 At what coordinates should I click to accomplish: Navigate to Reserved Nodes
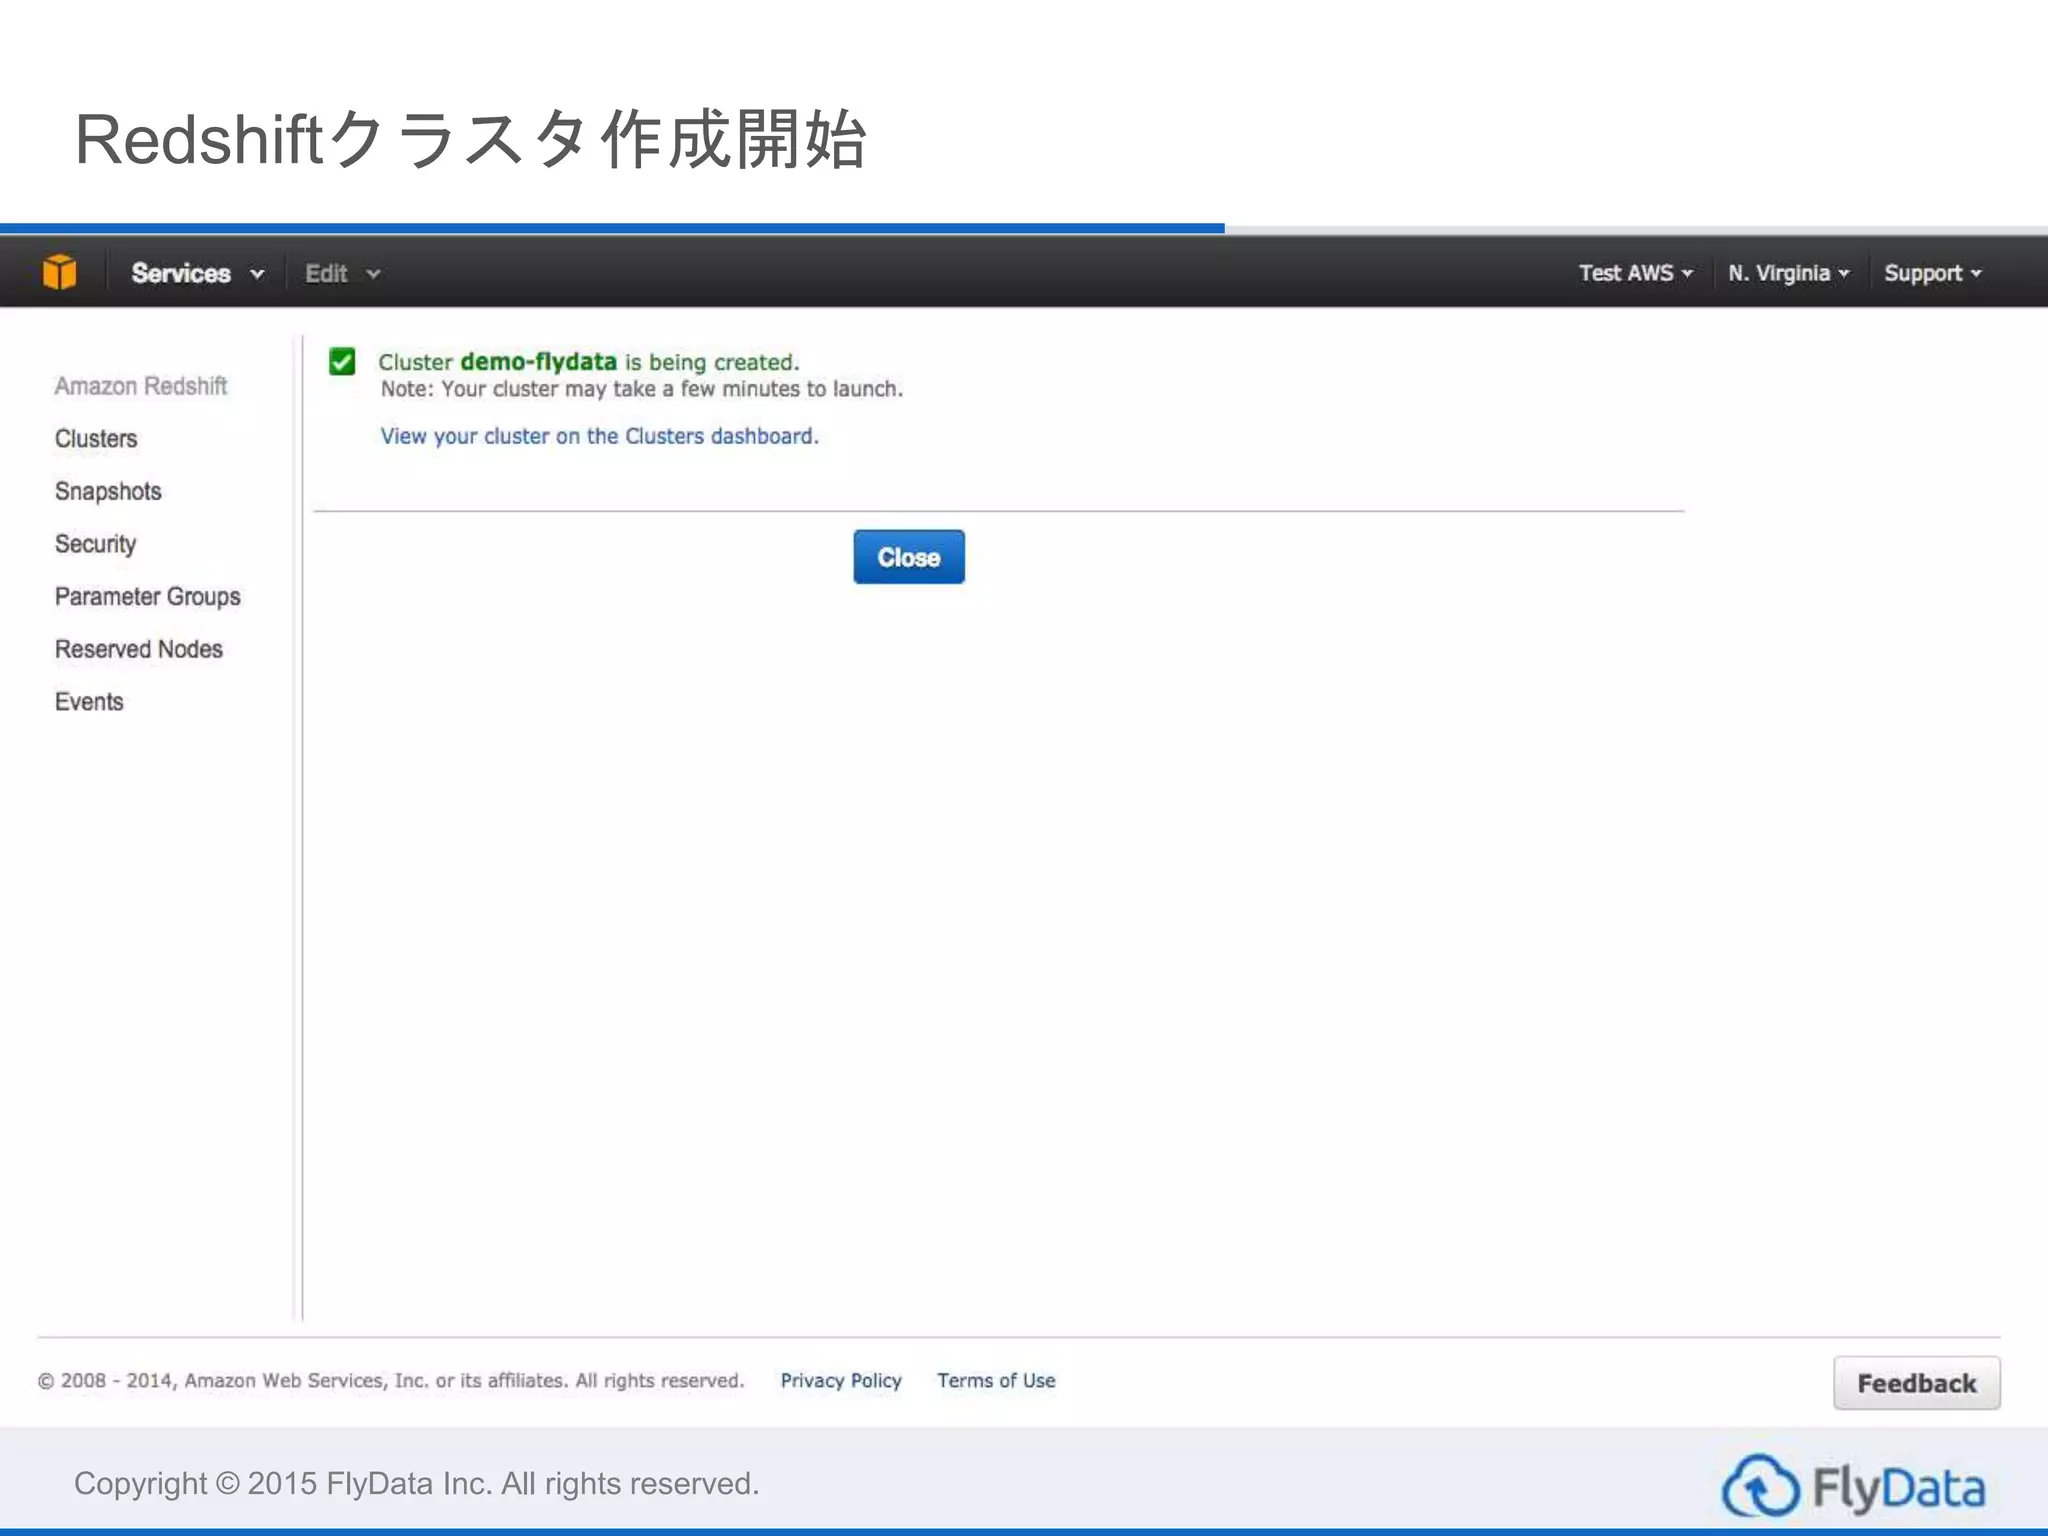point(139,649)
